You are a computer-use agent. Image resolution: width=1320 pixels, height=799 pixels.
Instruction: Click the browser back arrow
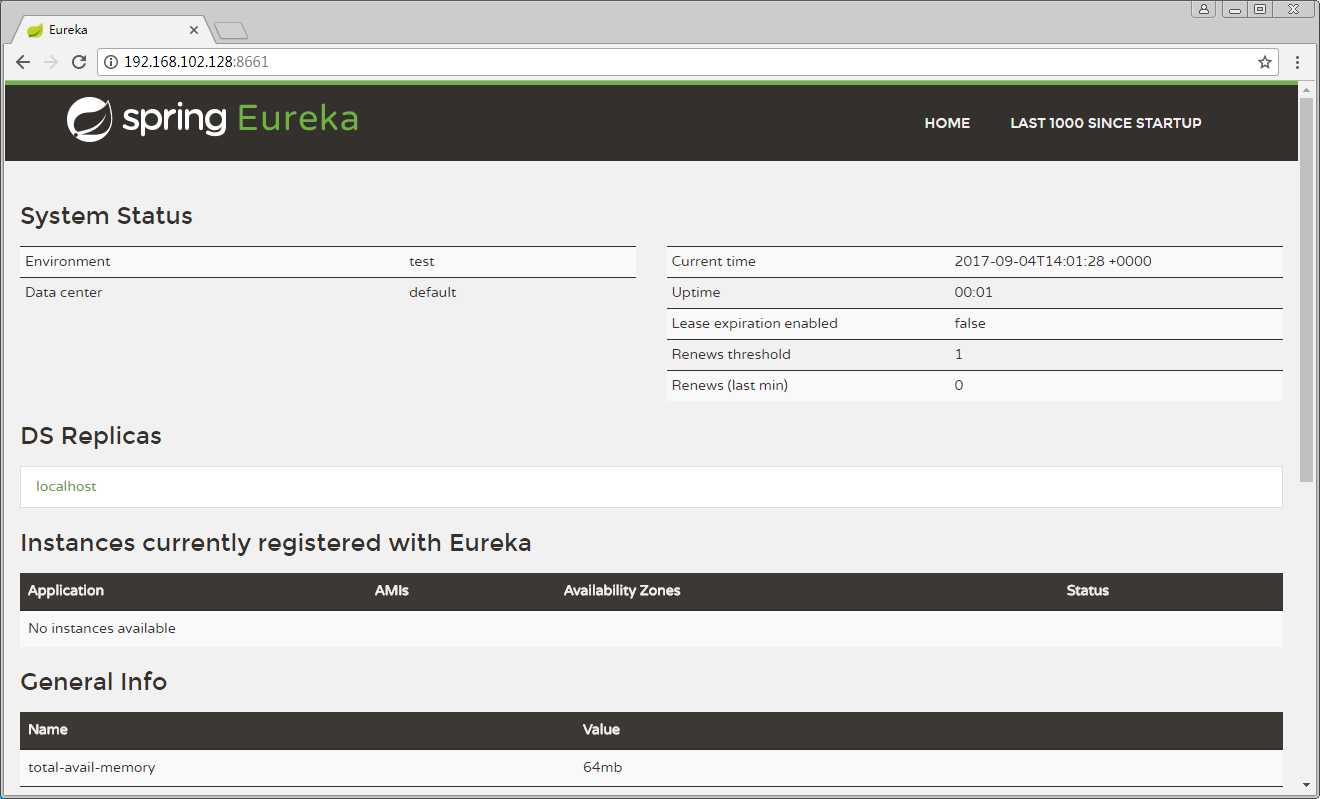pos(23,62)
